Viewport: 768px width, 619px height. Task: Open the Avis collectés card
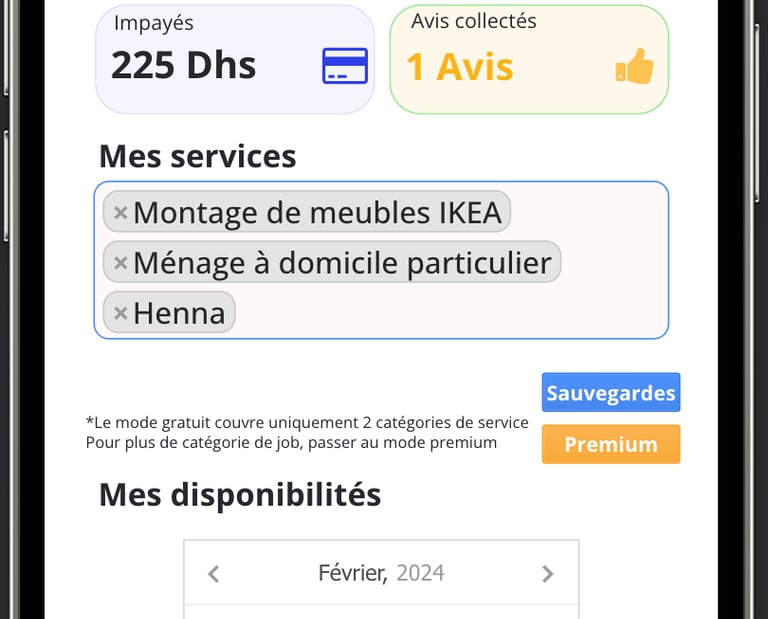529,59
